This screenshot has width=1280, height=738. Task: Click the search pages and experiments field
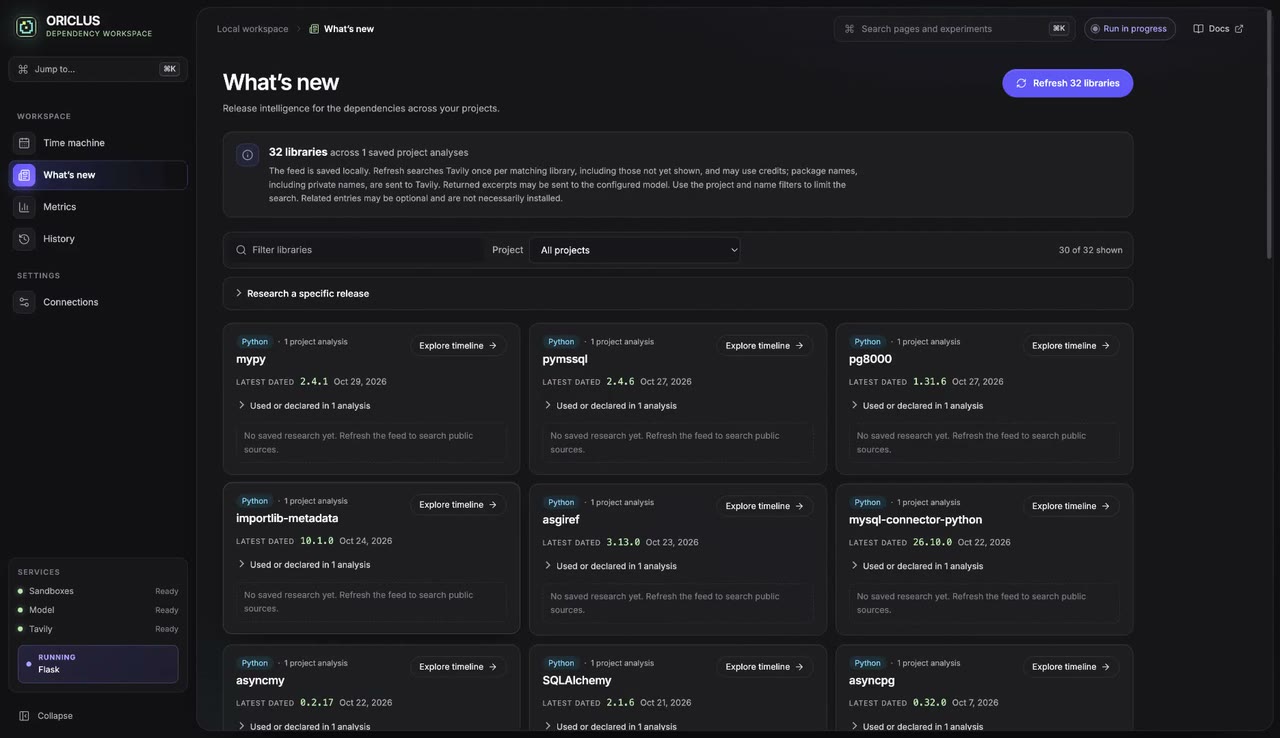pos(954,29)
